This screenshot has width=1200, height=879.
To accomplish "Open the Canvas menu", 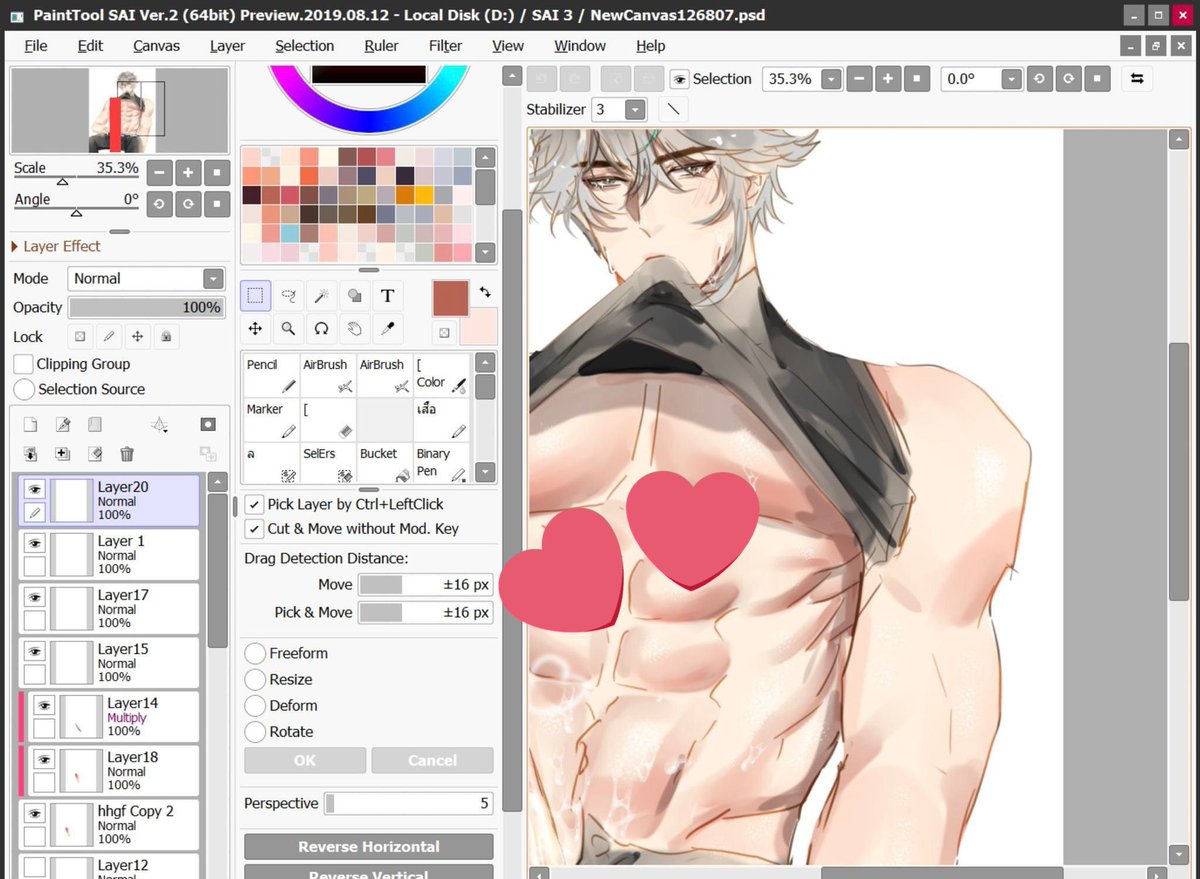I will coord(156,46).
